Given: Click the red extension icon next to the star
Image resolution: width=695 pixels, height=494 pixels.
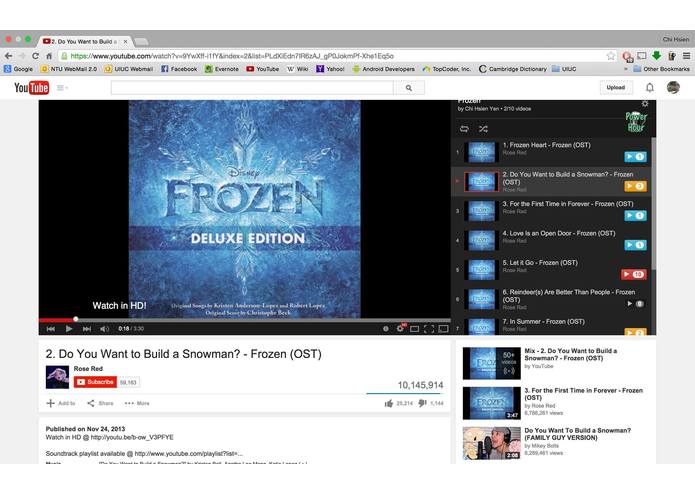Looking at the screenshot, I should [627, 56].
